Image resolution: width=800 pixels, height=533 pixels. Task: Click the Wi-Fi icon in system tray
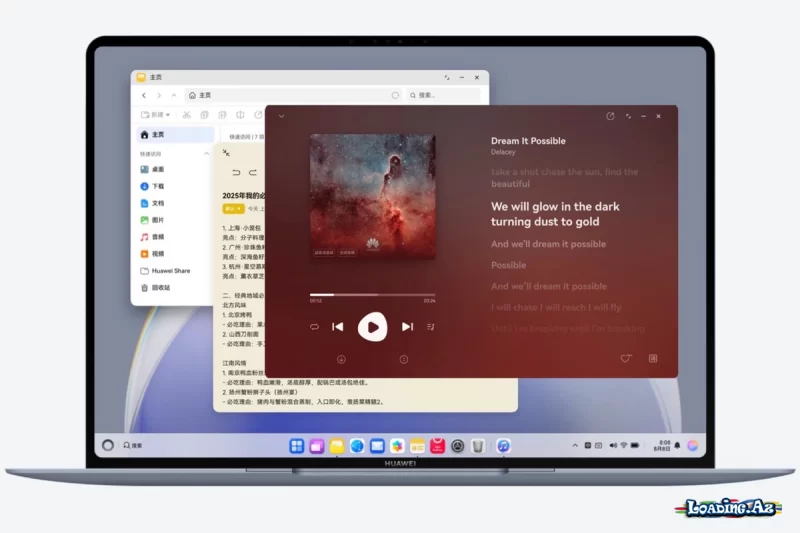coord(623,445)
